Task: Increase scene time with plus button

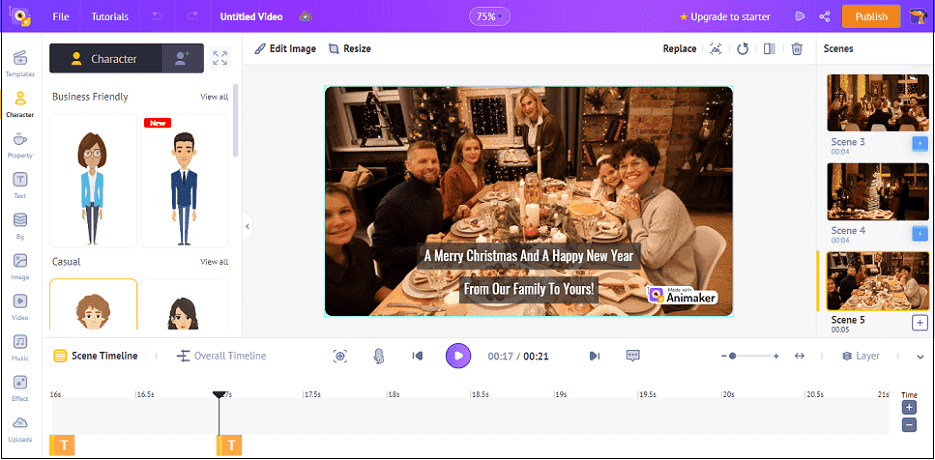Action: [x=909, y=408]
